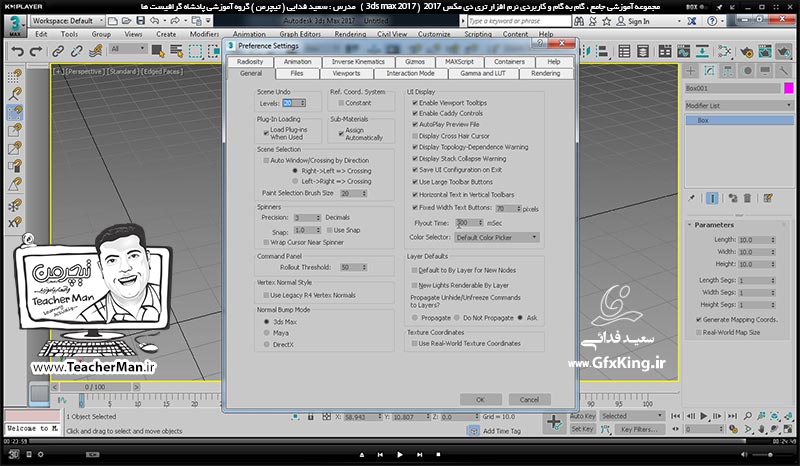
Task: Toggle the Layer Explorer icon
Action: pyautogui.click(x=643, y=51)
